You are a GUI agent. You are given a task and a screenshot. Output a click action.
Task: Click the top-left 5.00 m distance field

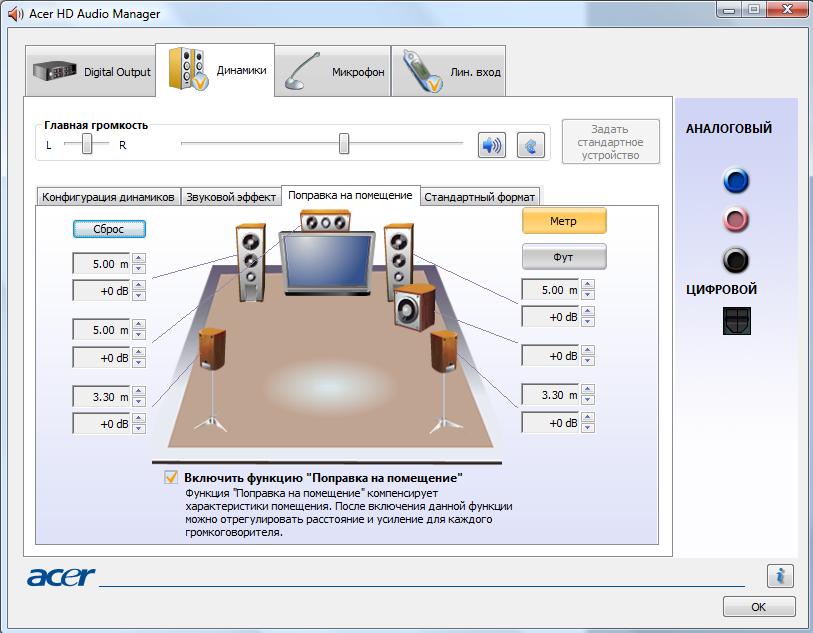point(102,264)
